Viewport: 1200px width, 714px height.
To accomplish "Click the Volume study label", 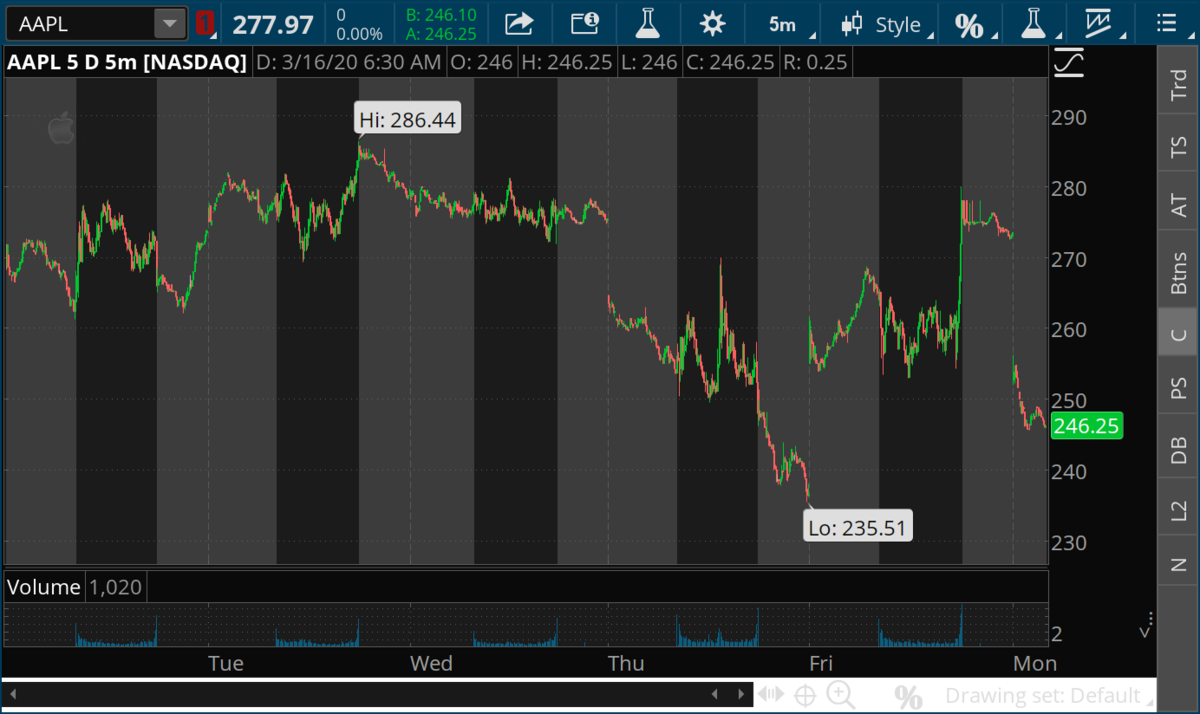I will pos(44,587).
